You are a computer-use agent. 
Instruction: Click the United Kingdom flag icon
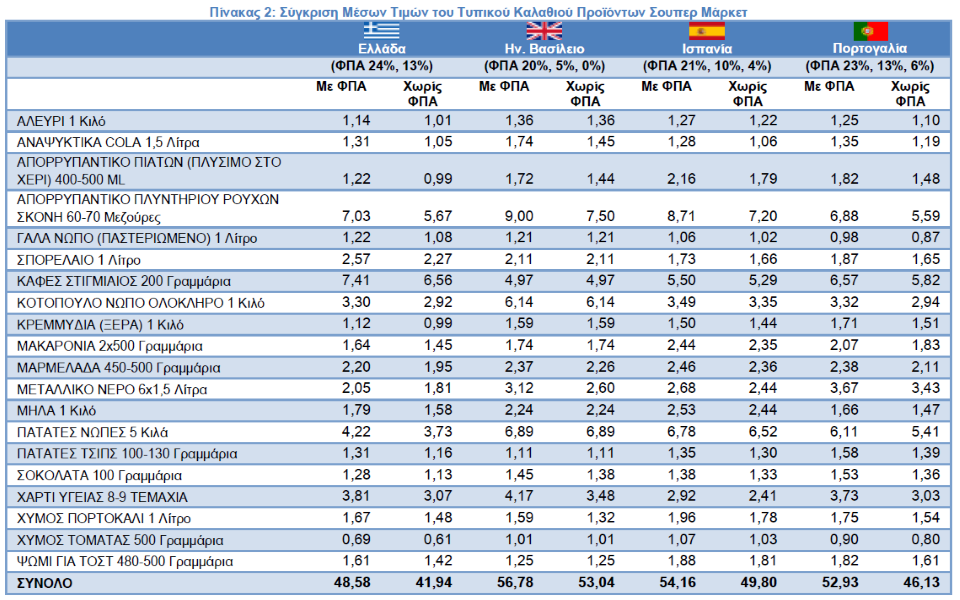click(x=544, y=30)
